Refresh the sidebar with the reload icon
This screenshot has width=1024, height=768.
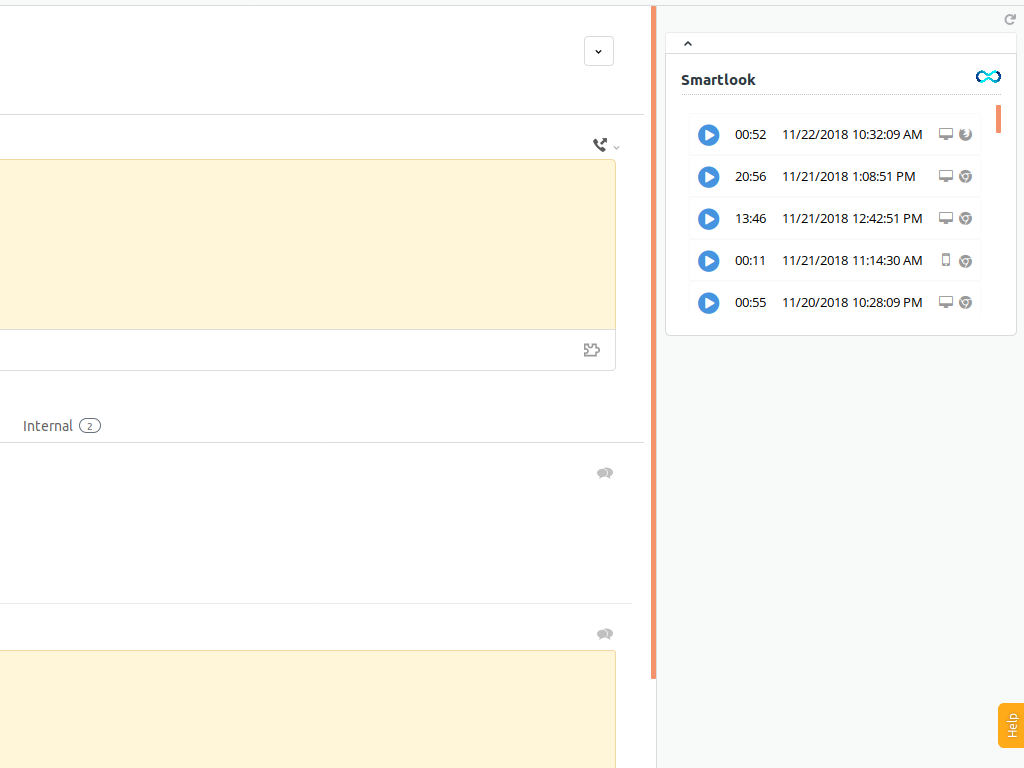click(x=1010, y=20)
